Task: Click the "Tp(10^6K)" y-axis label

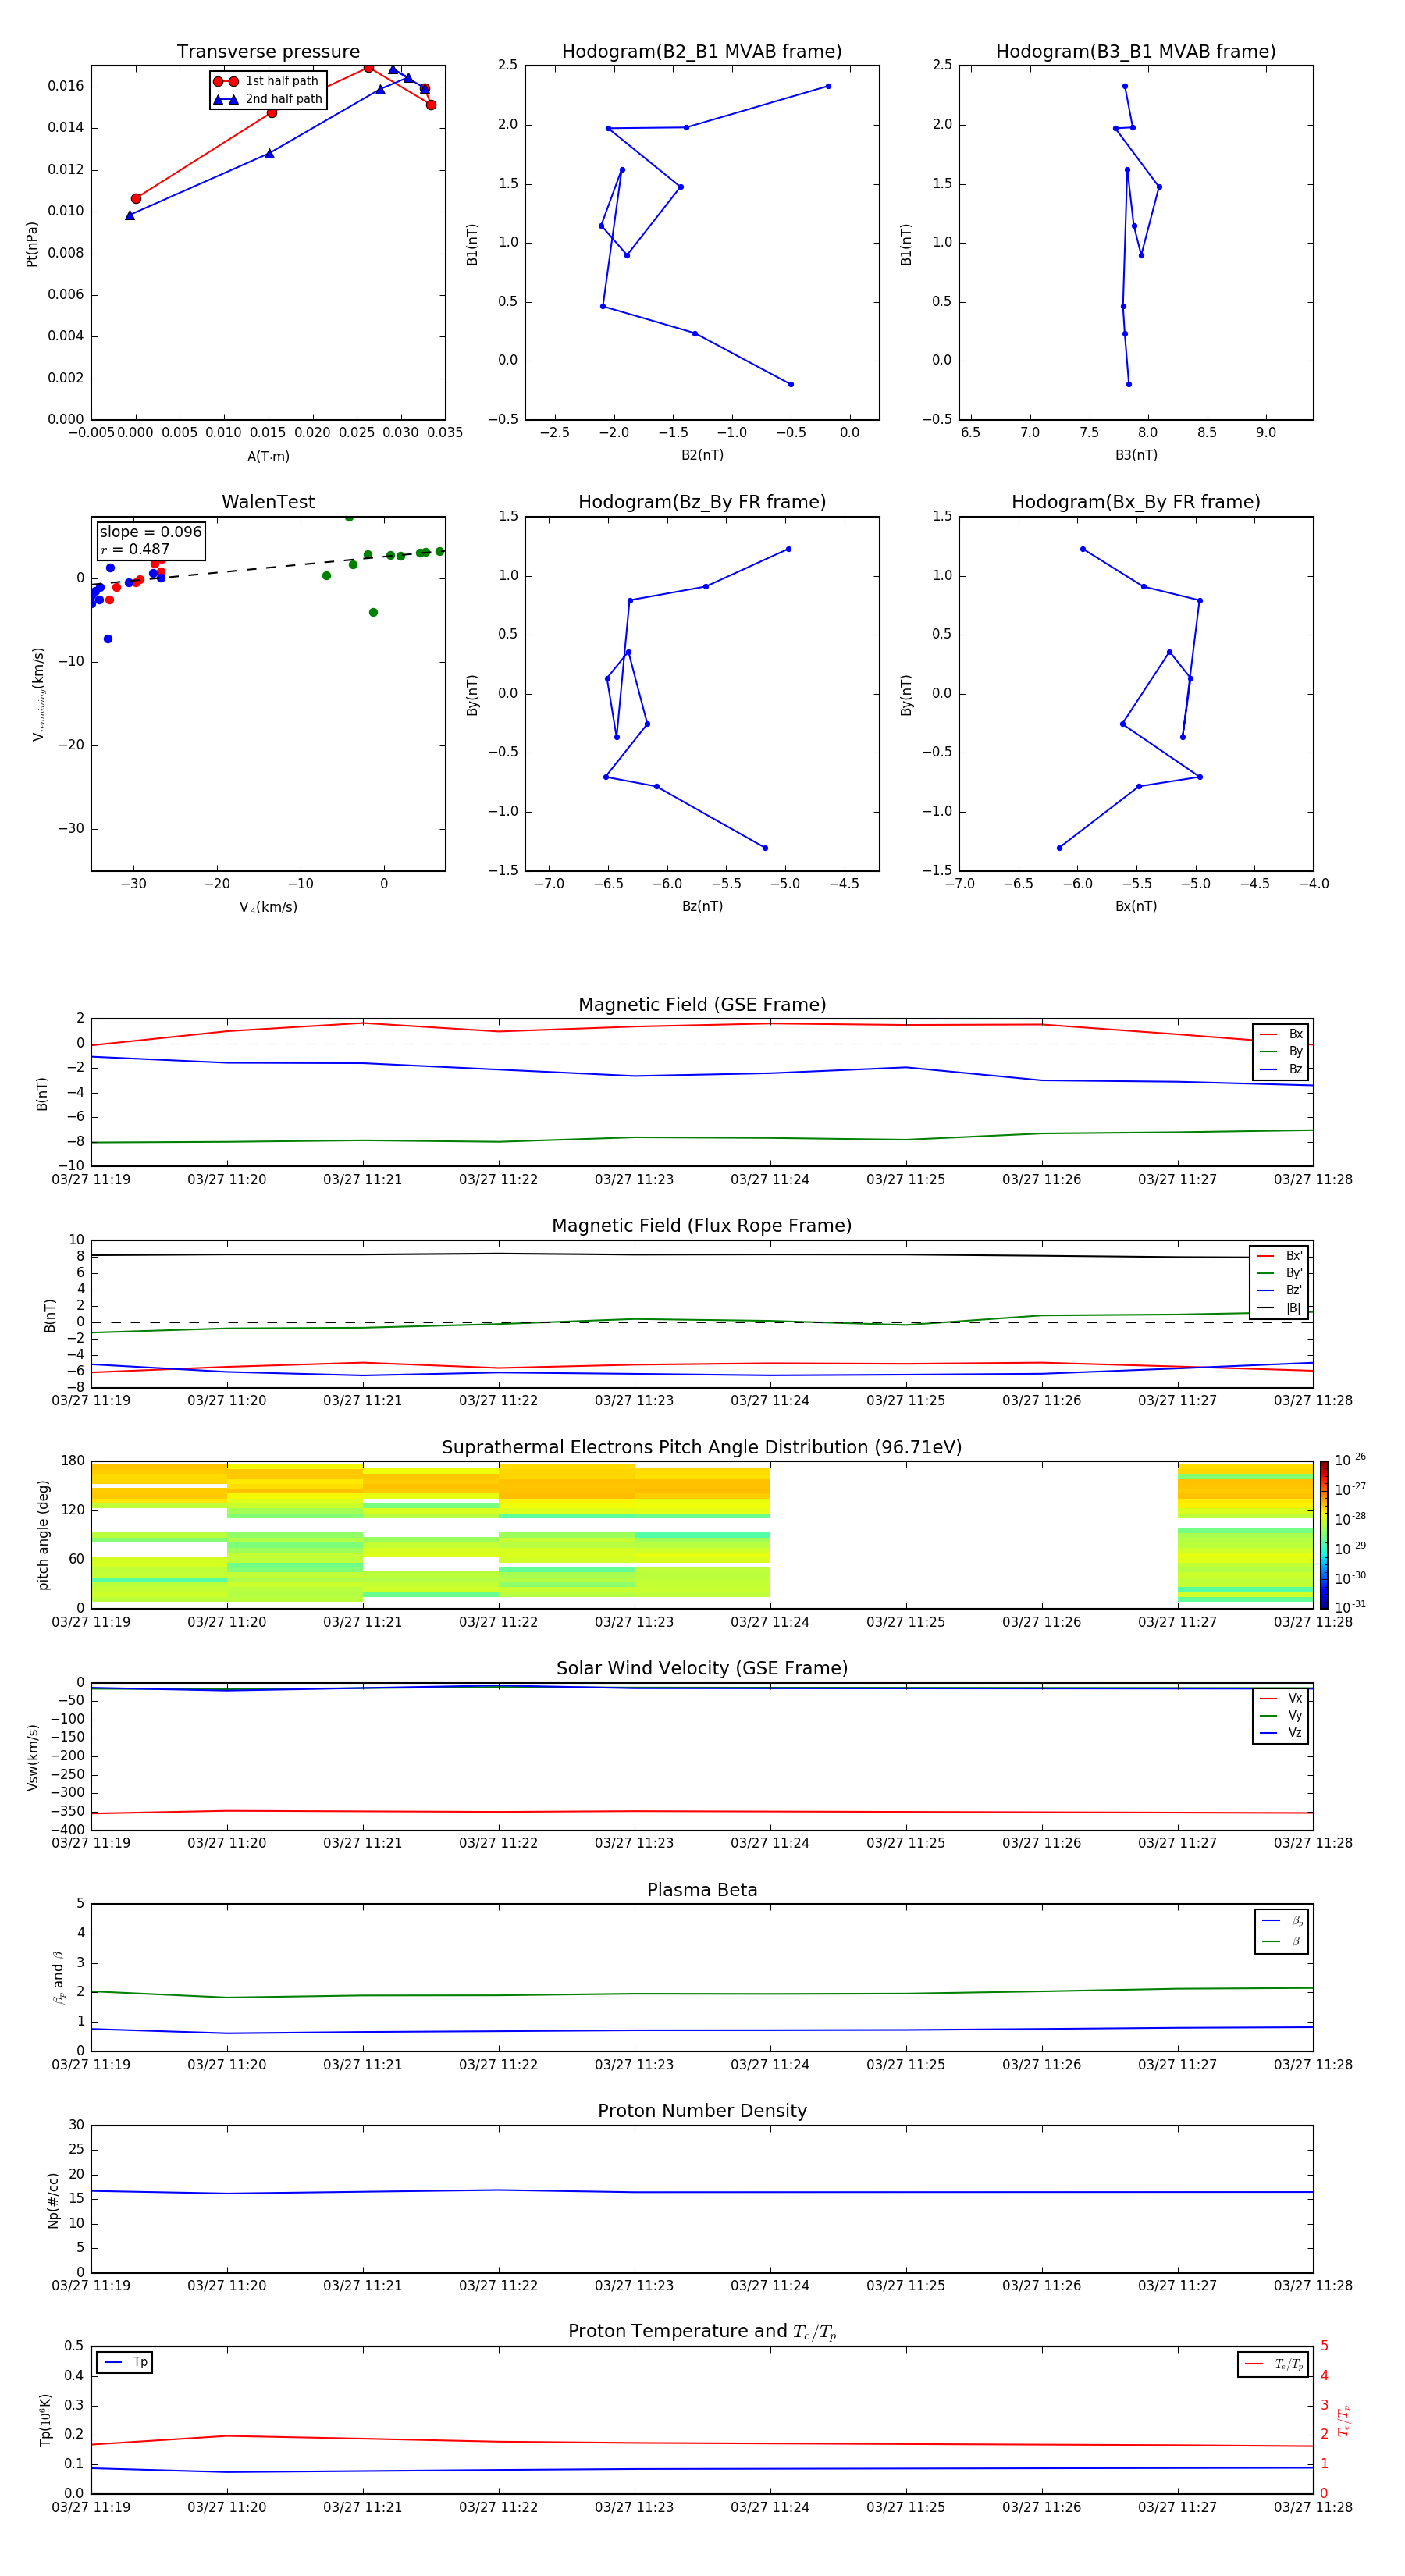Action: click(x=45, y=2420)
